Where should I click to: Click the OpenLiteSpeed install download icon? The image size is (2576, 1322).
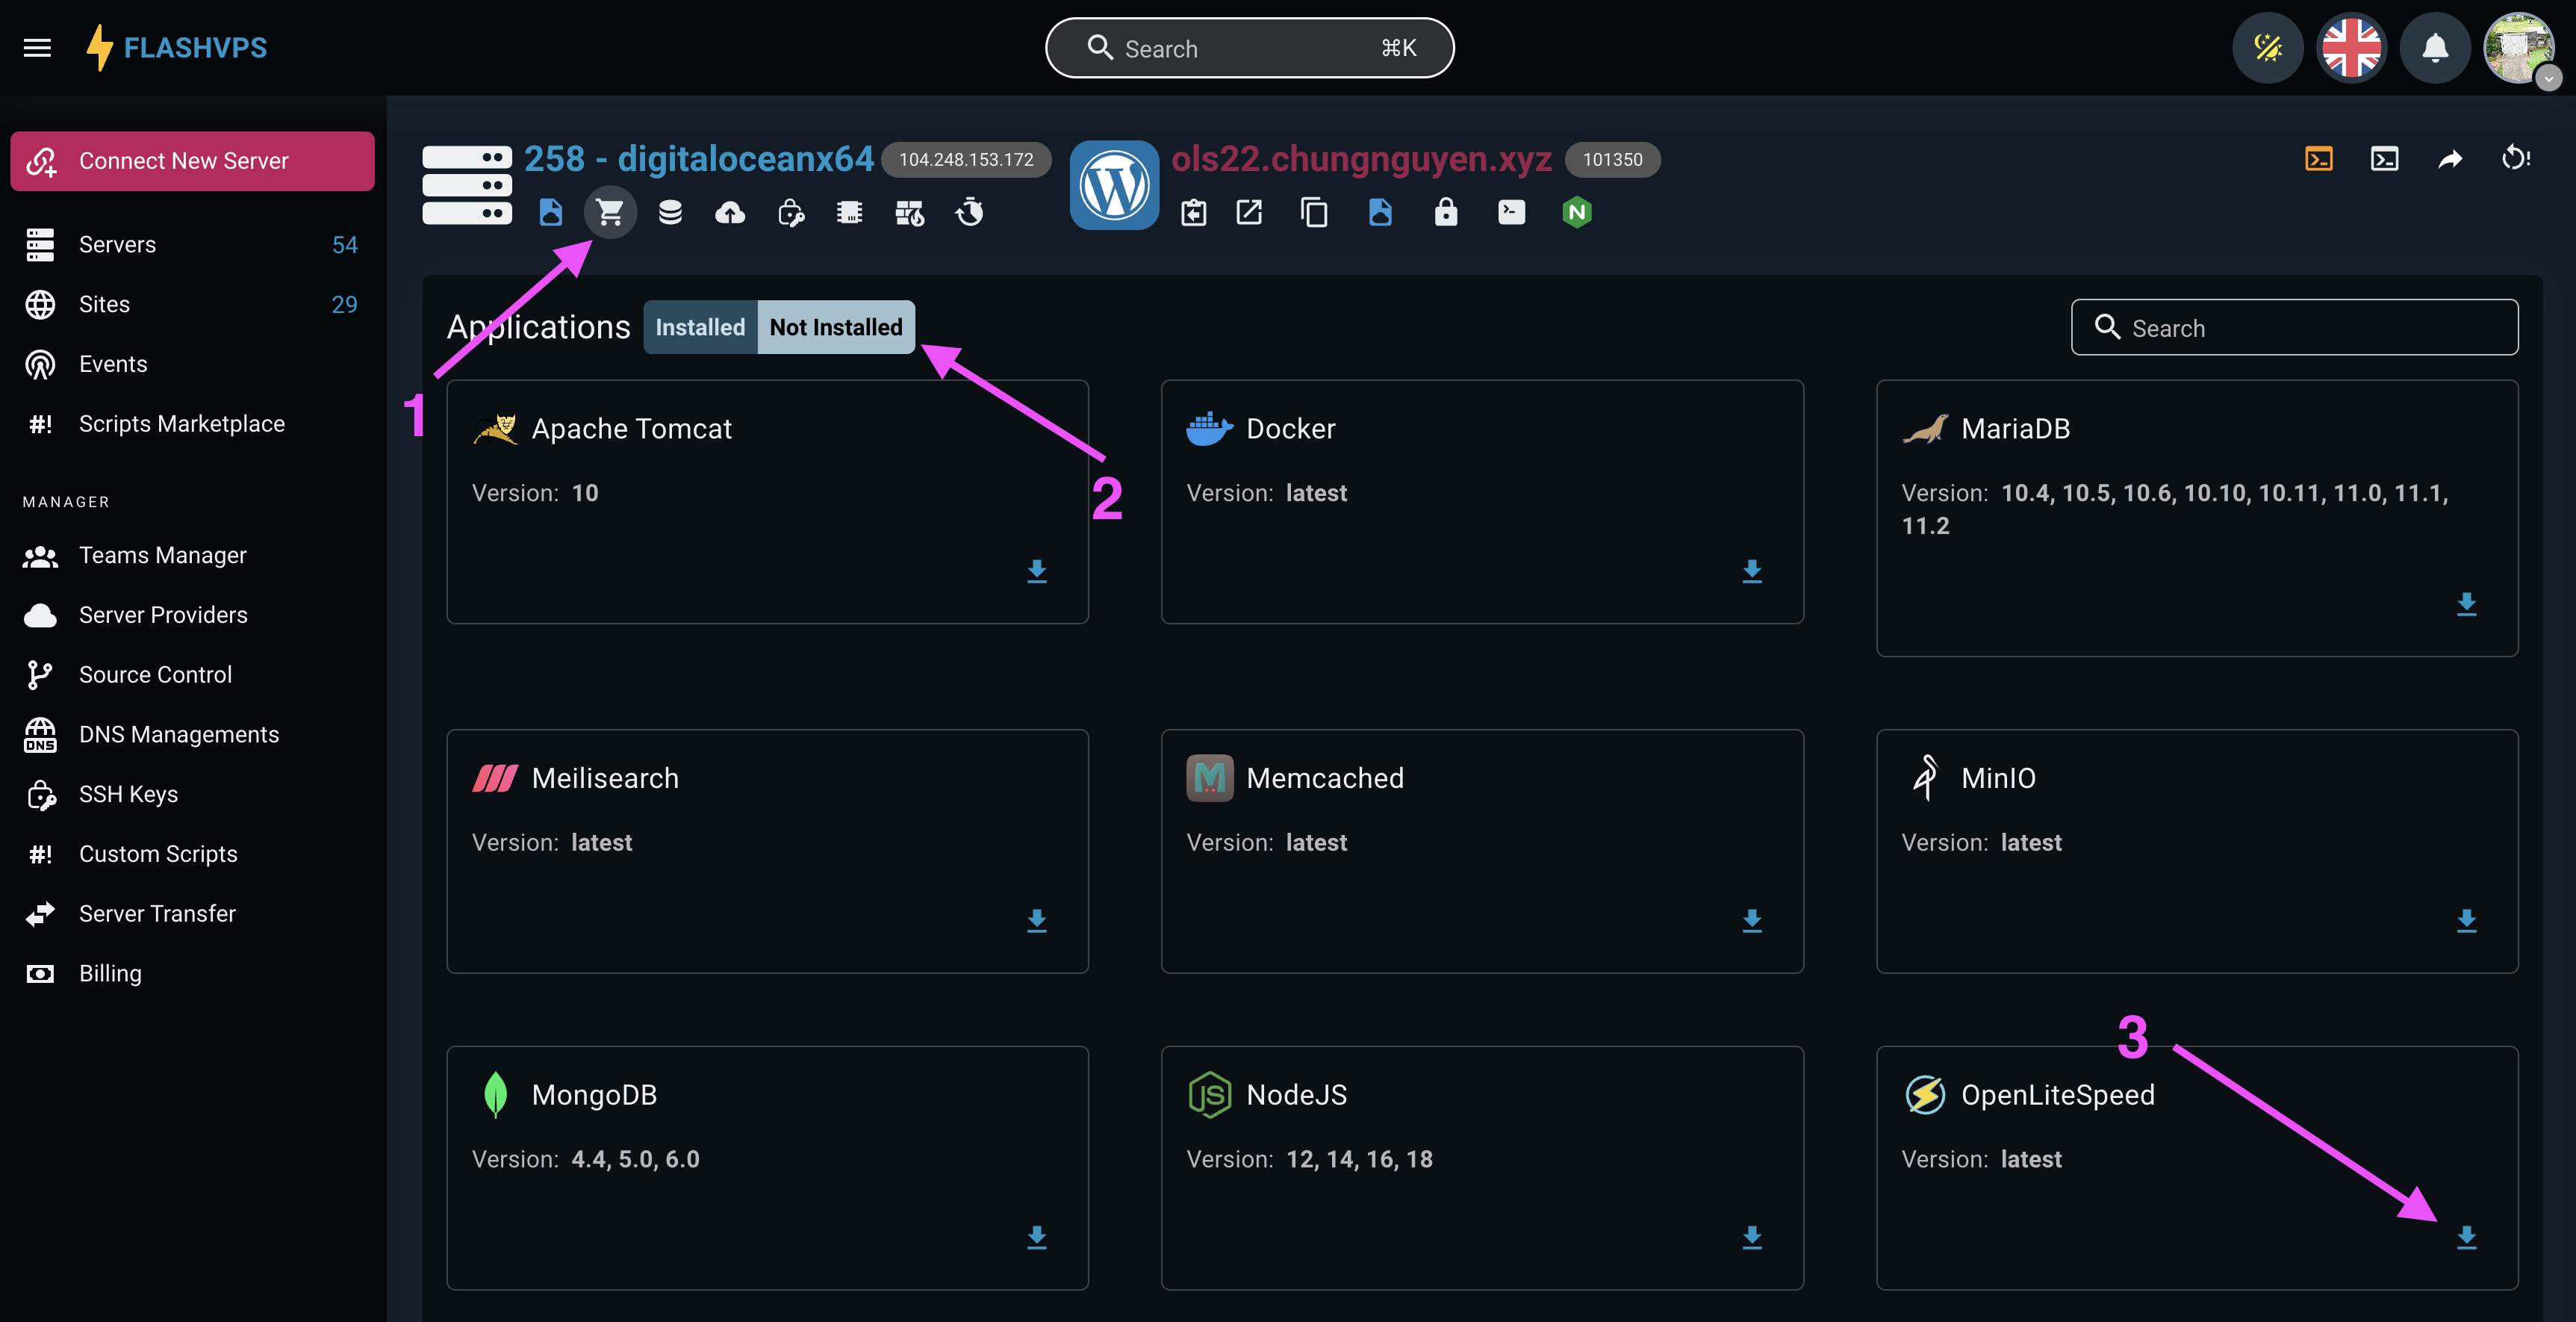[x=2466, y=1237]
